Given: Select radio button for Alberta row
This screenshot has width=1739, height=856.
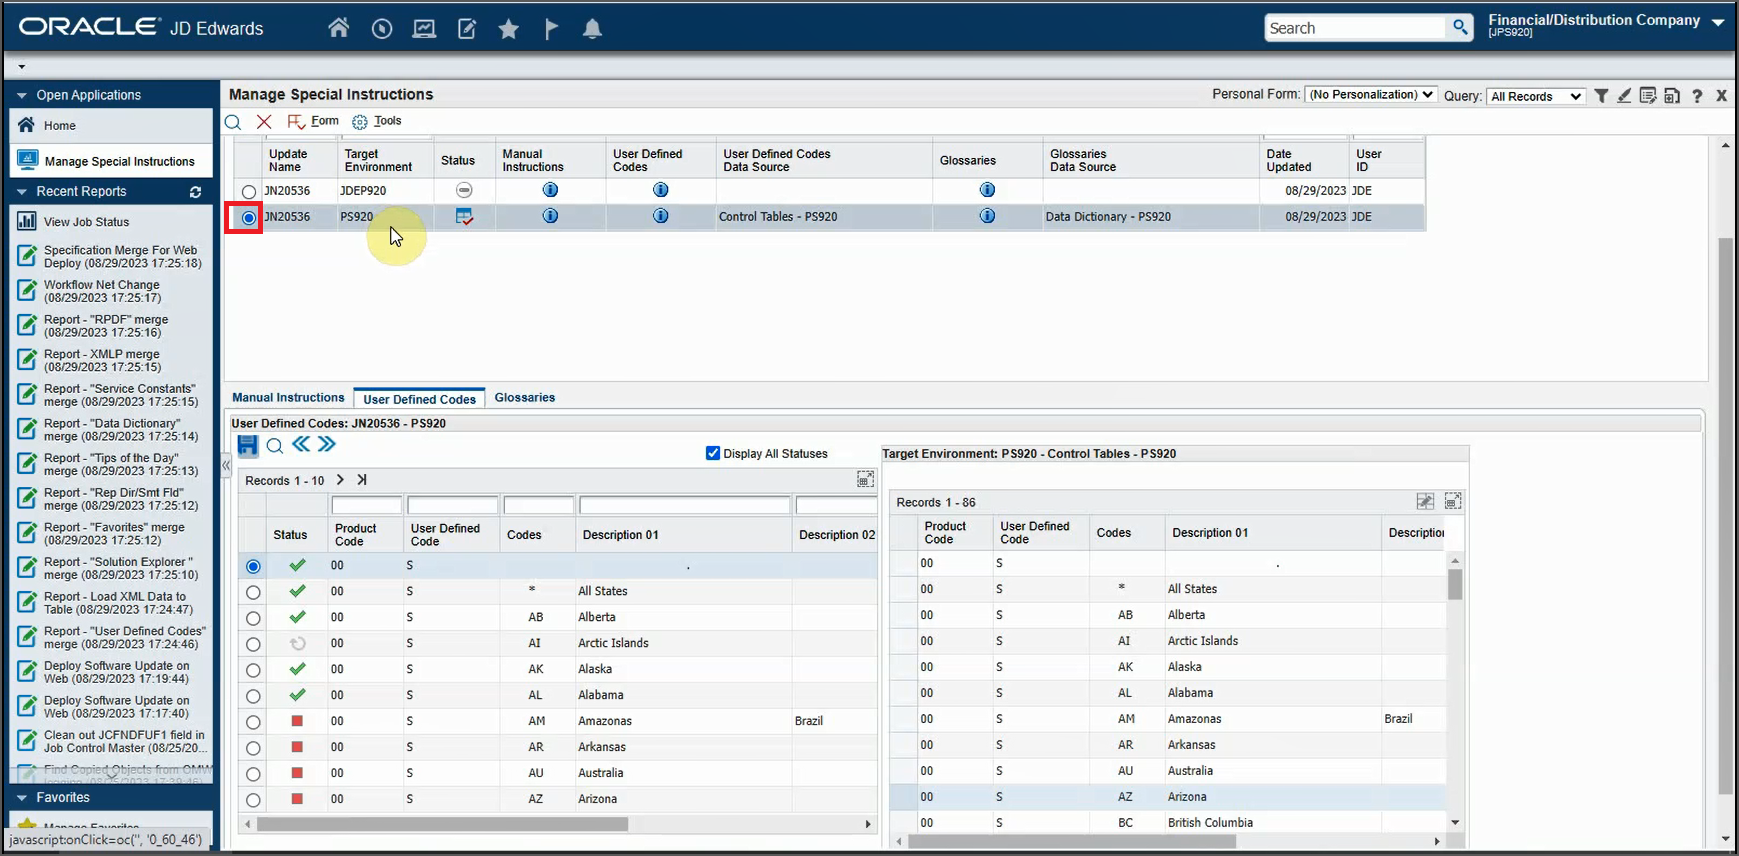Looking at the screenshot, I should coord(253,619).
